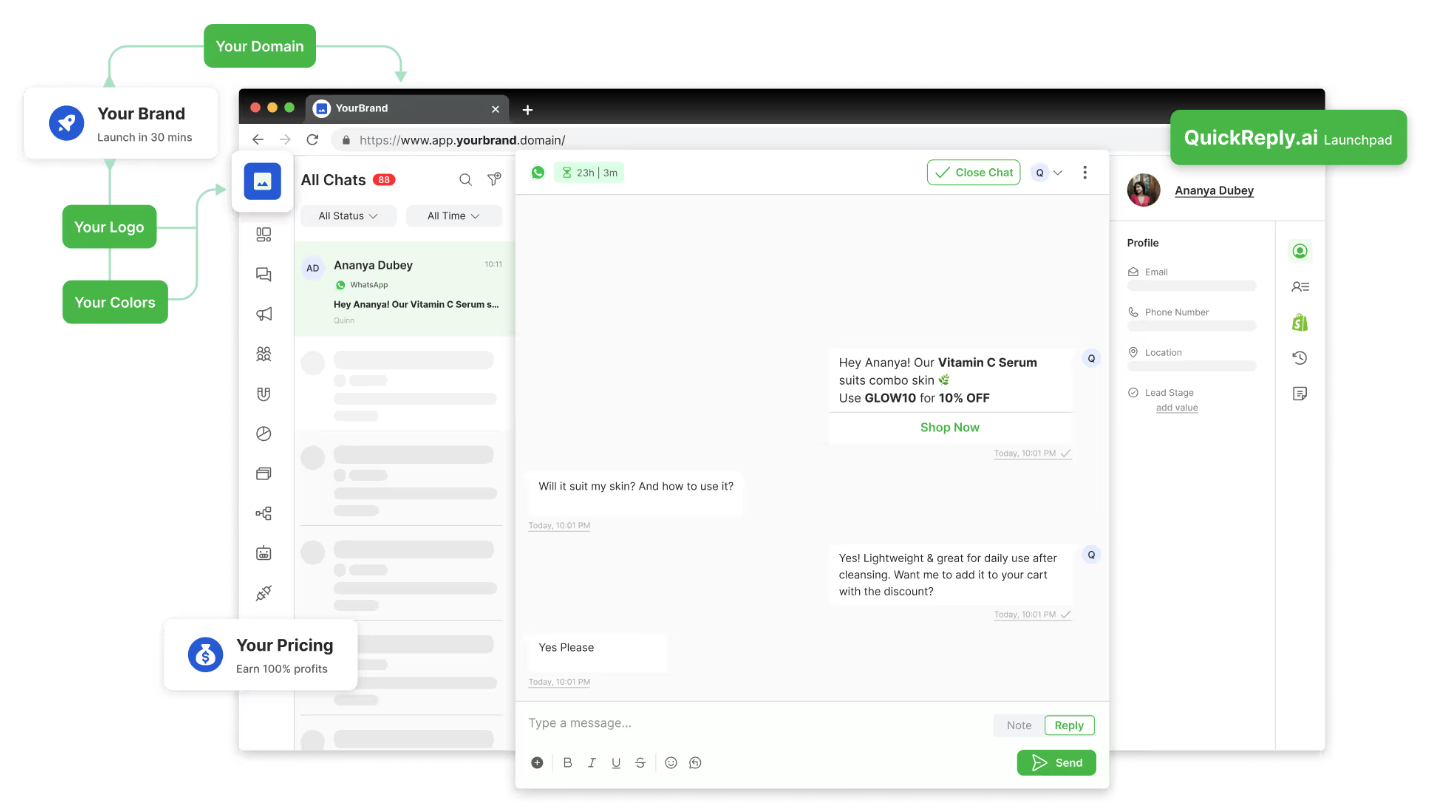The width and height of the screenshot is (1452, 808).
Task: Click the Your Pricing card
Action: point(261,655)
